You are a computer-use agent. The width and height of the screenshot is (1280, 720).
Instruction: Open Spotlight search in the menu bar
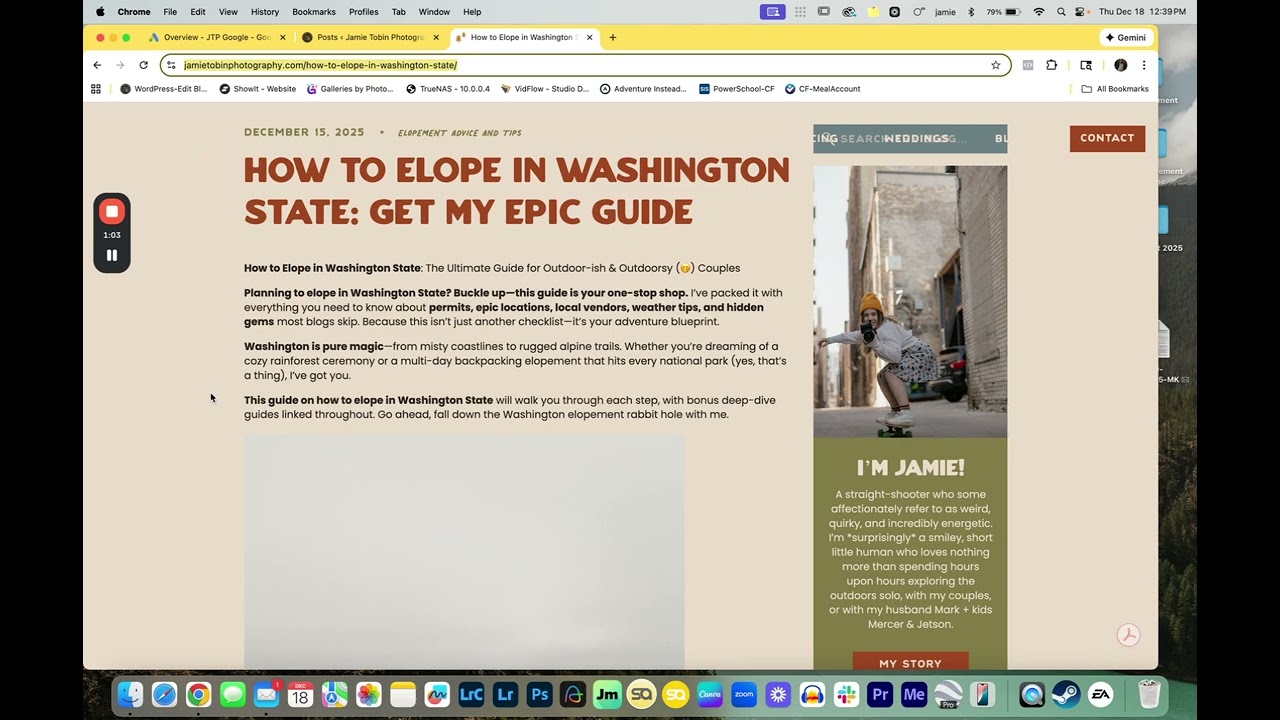pos(1061,12)
